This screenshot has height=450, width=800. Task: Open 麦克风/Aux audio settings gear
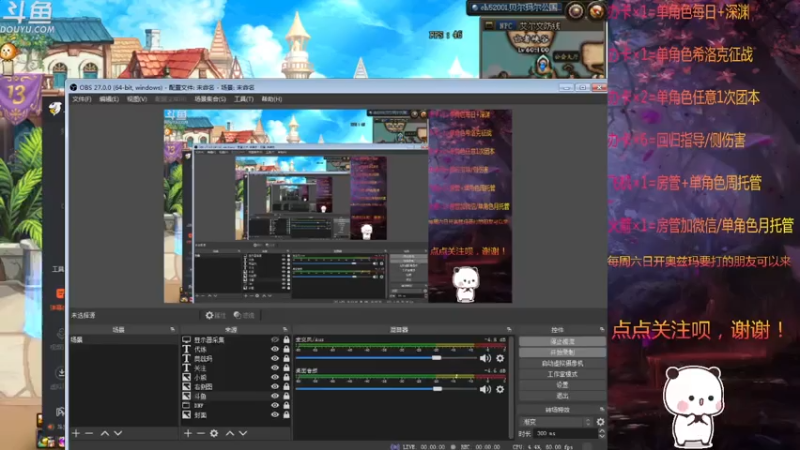pyautogui.click(x=500, y=358)
